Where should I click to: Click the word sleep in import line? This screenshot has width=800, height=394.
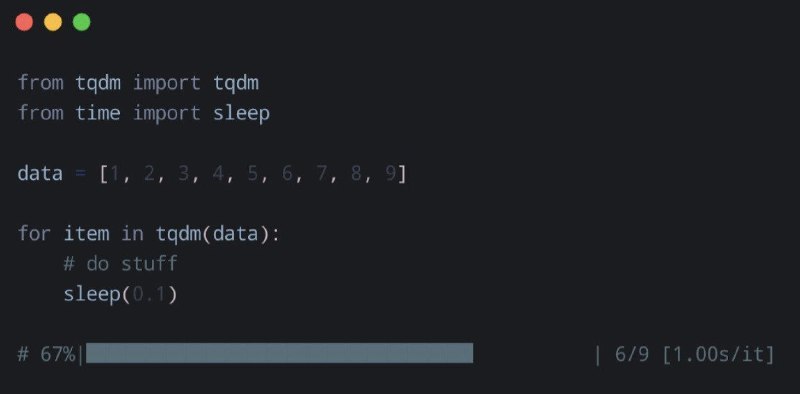tap(241, 113)
